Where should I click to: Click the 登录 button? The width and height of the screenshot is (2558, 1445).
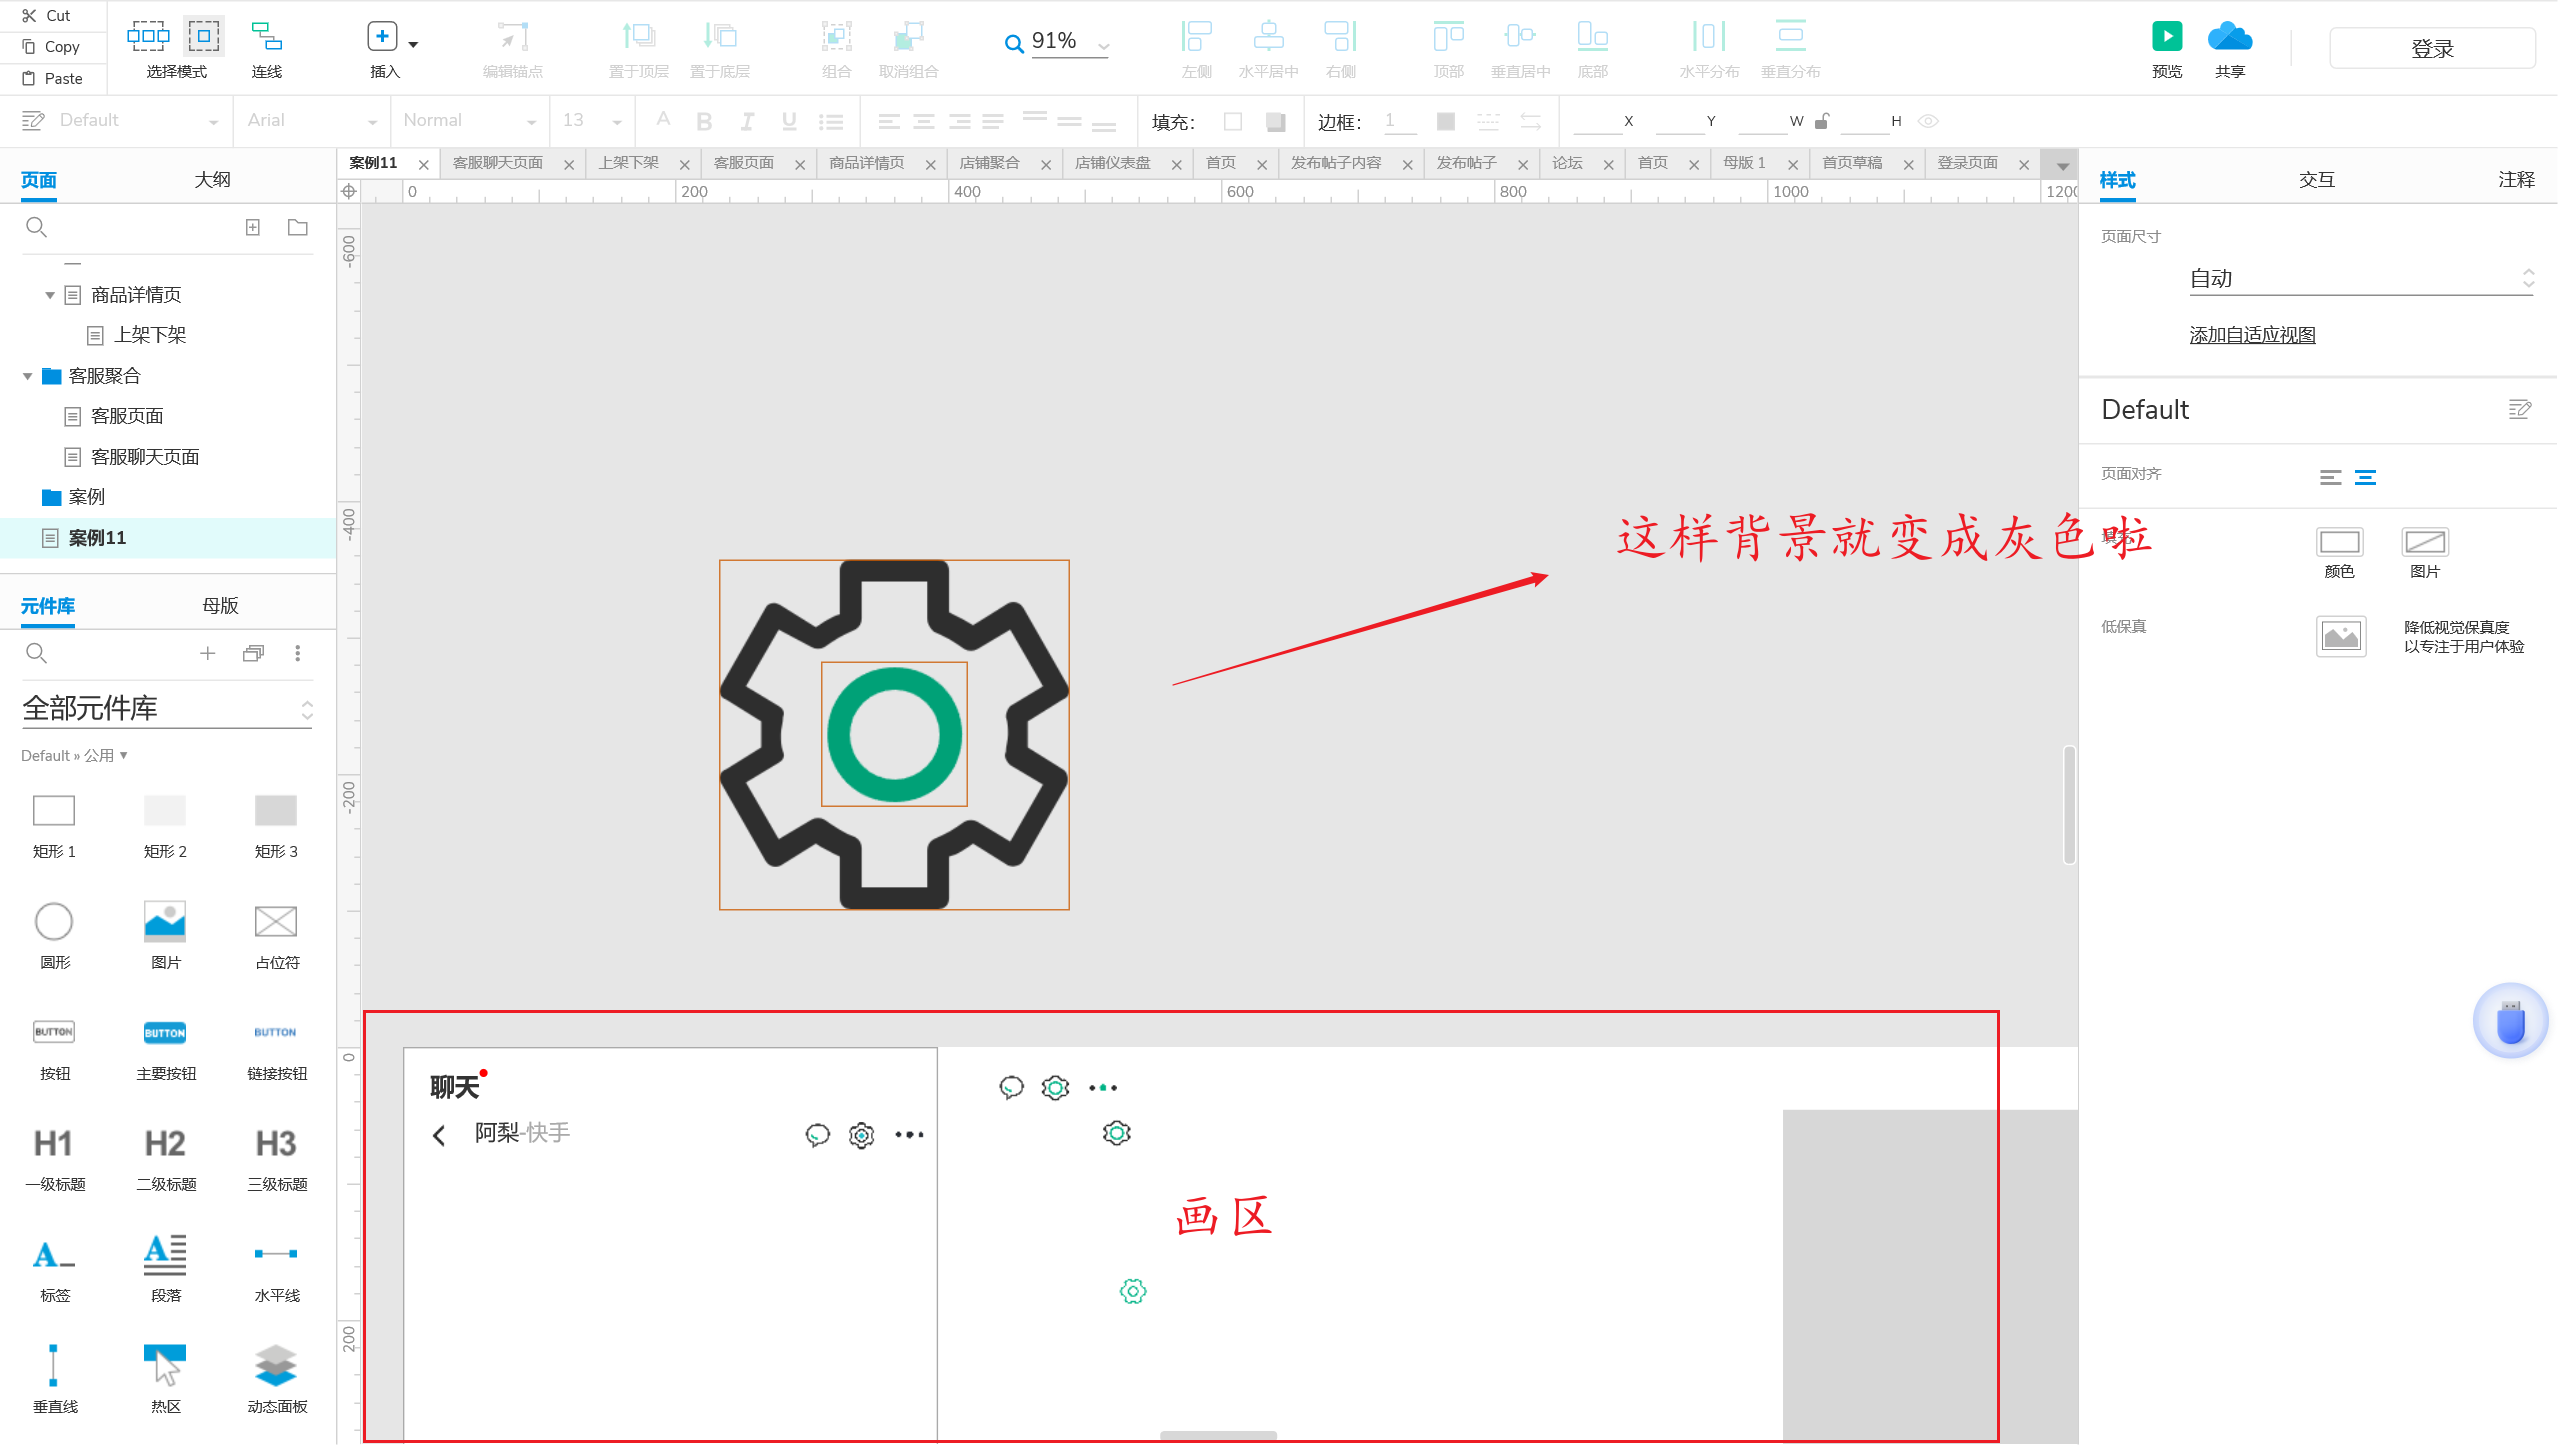2431,48
